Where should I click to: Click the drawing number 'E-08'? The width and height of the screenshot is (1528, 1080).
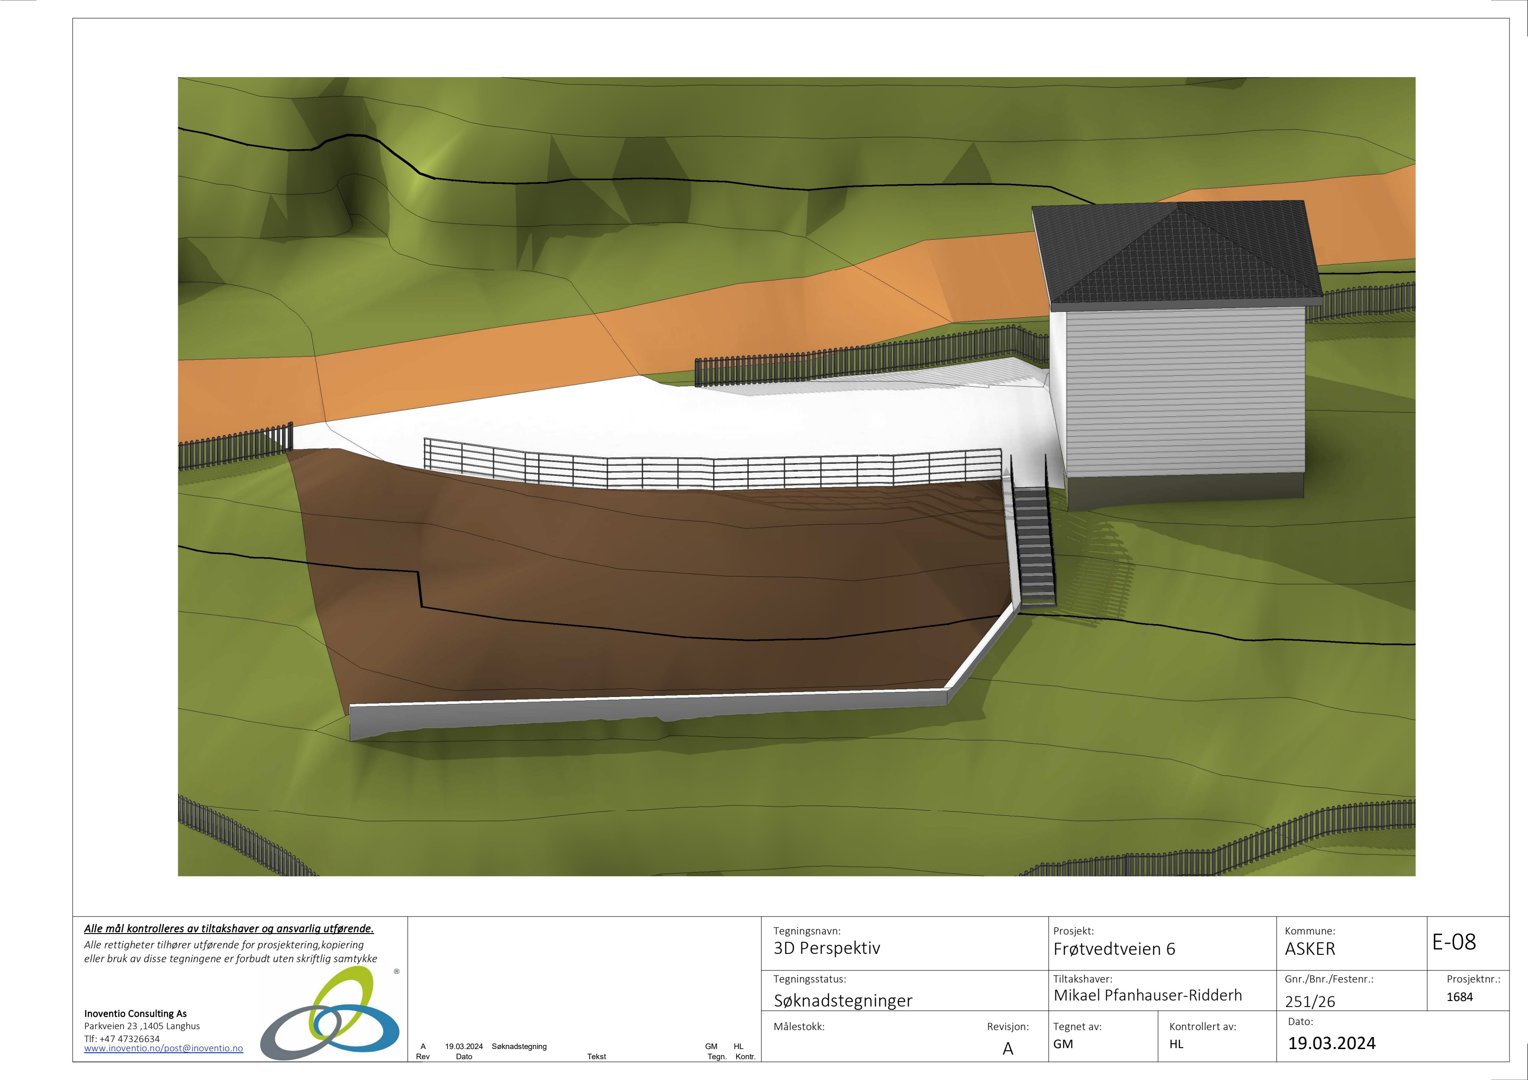tap(1456, 942)
